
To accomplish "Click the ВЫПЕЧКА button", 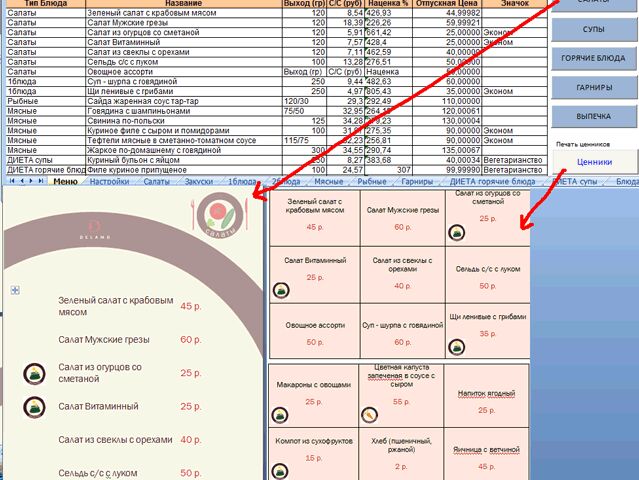I will pyautogui.click(x=593, y=117).
